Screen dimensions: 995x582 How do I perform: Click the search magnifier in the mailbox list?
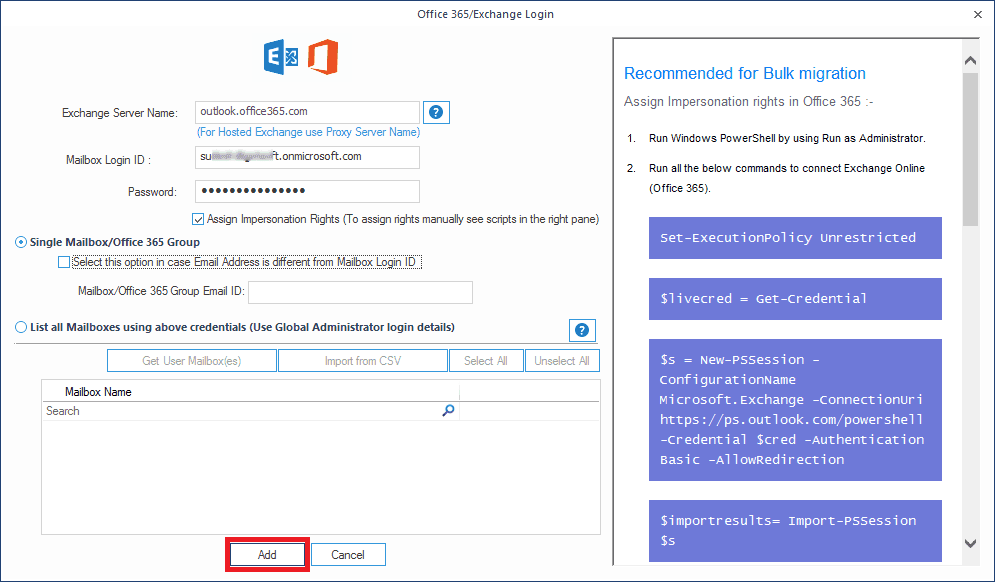point(448,410)
